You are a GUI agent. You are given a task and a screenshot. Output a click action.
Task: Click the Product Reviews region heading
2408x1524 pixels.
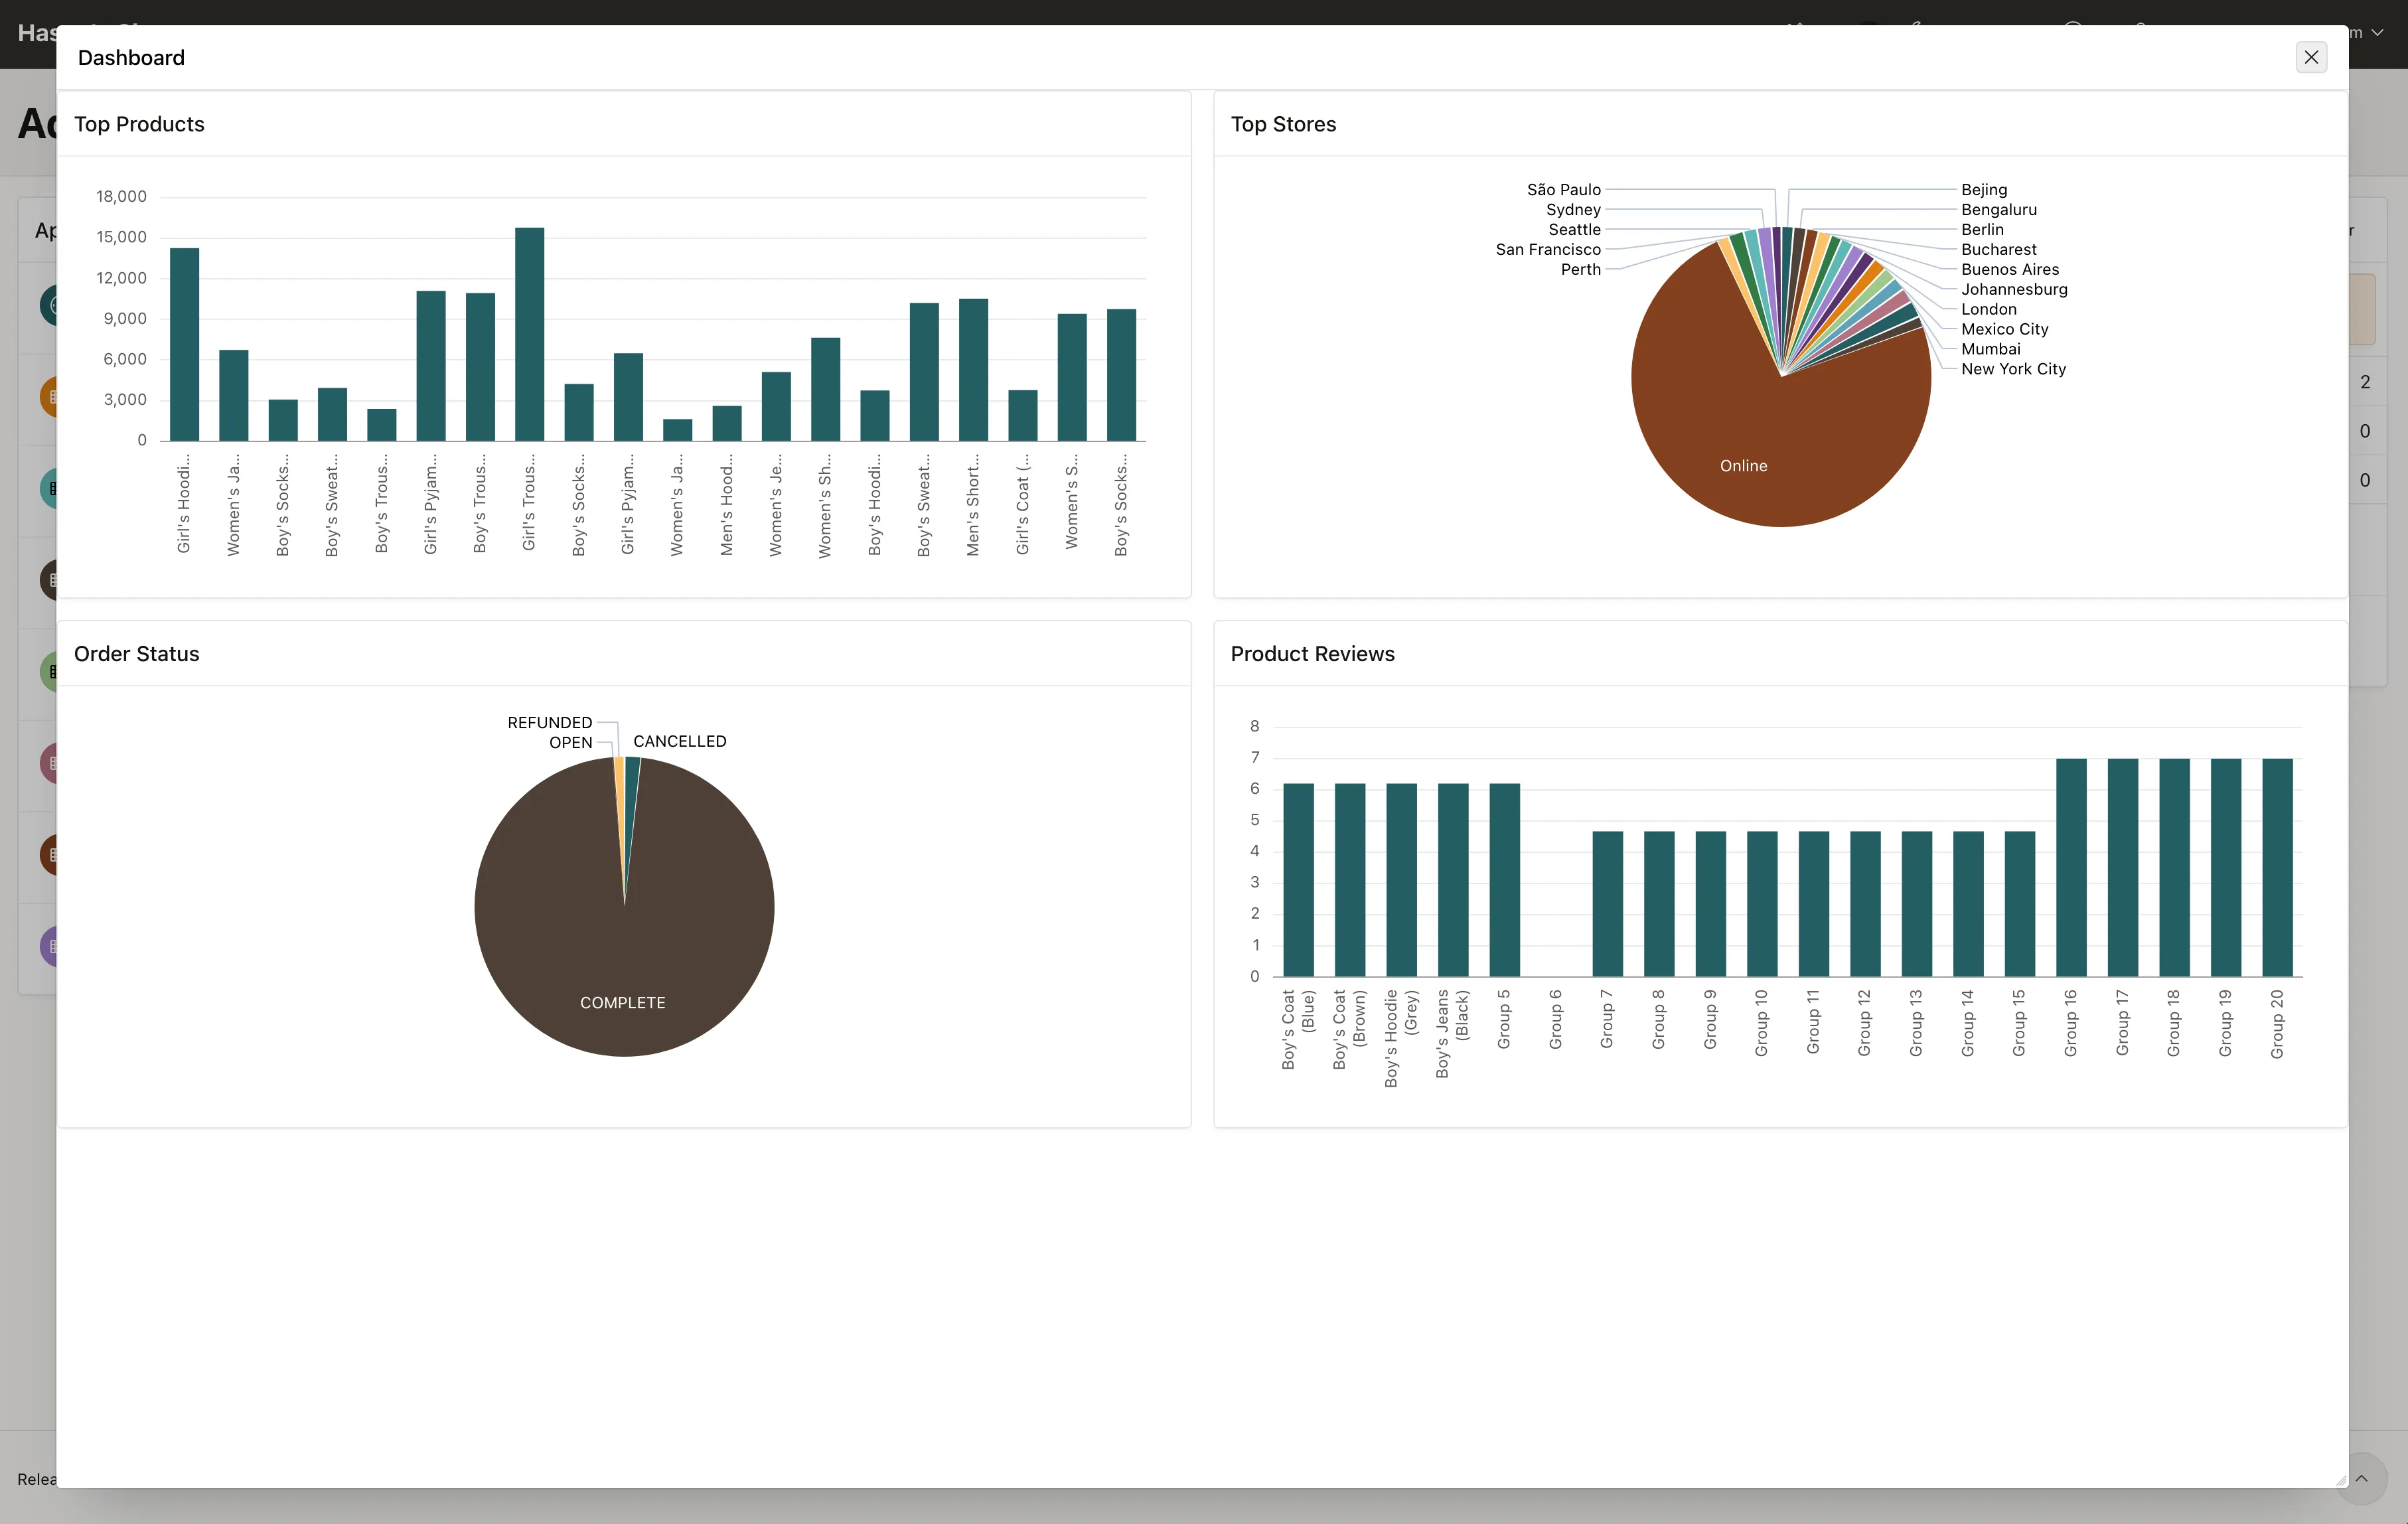click(1312, 654)
